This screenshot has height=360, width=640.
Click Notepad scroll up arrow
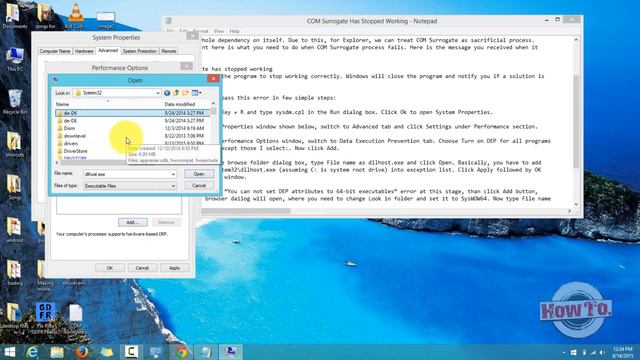[x=576, y=40]
